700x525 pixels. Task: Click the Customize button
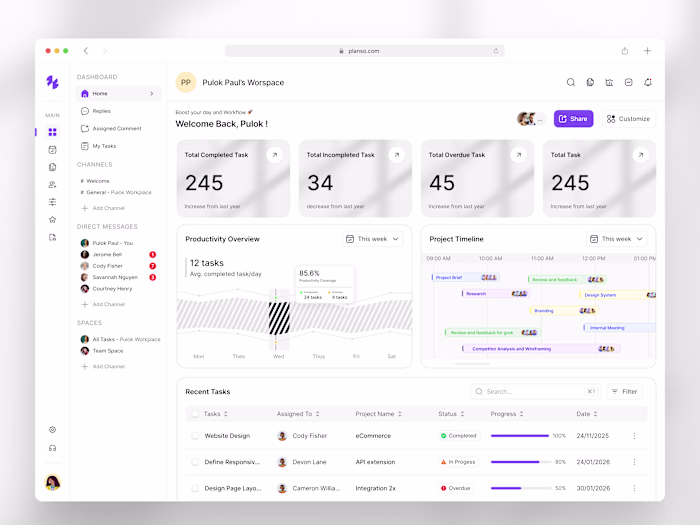tap(629, 119)
